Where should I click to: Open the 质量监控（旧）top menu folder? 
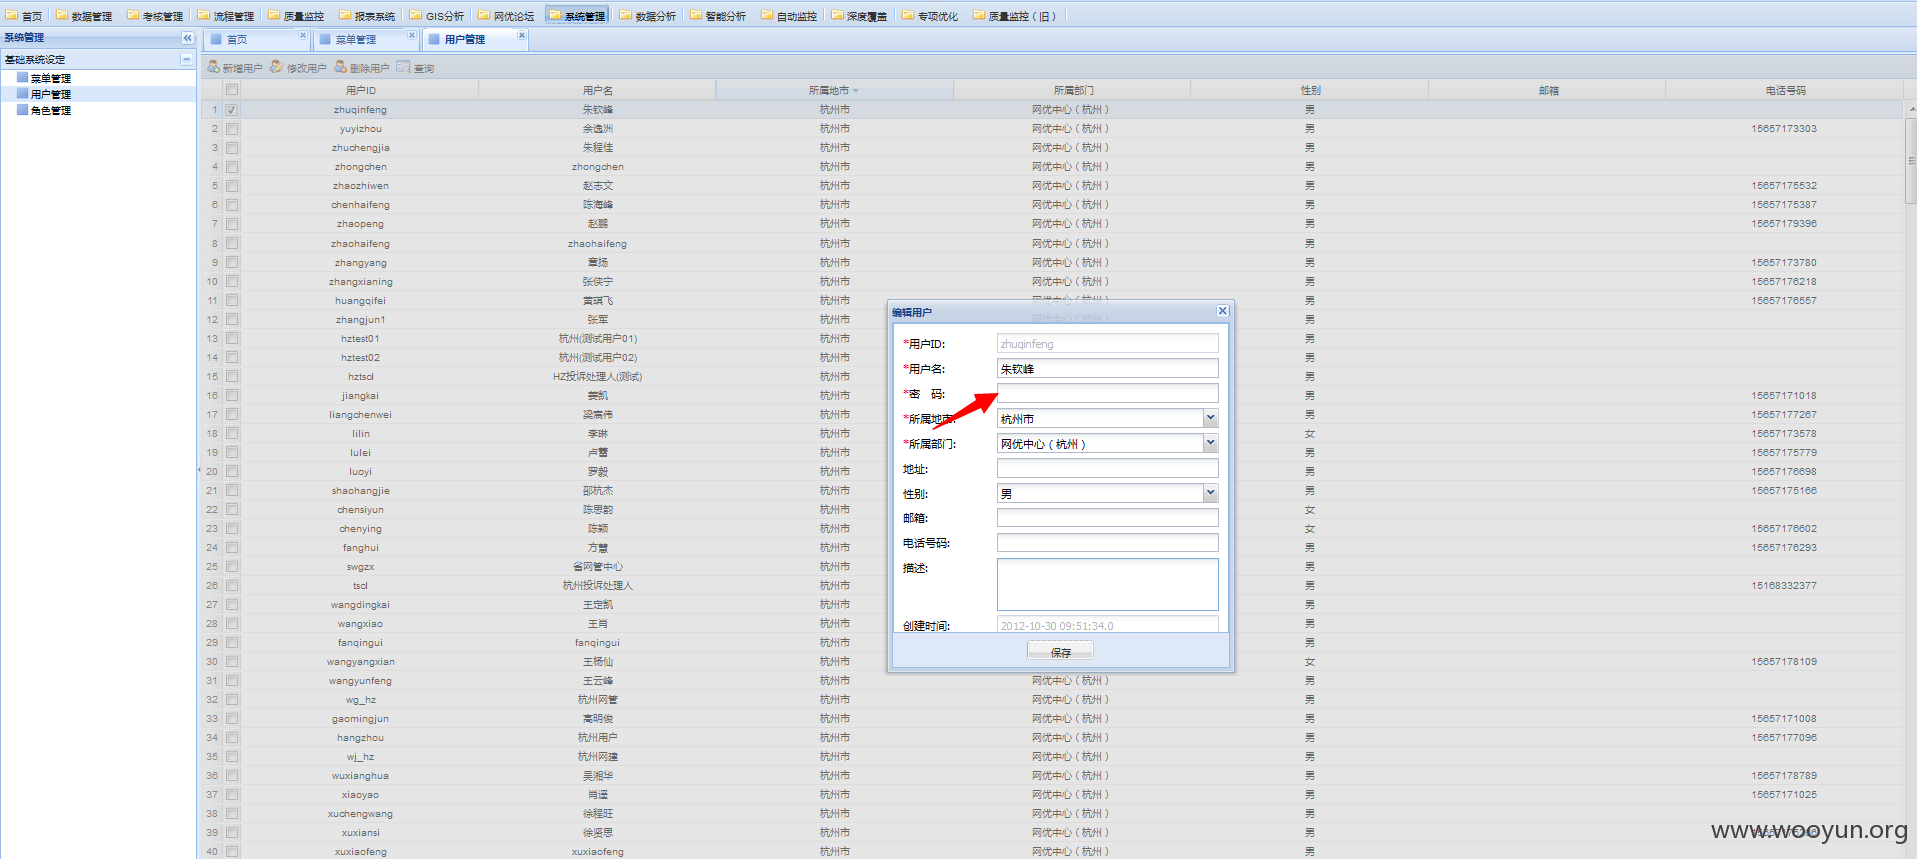(1015, 16)
